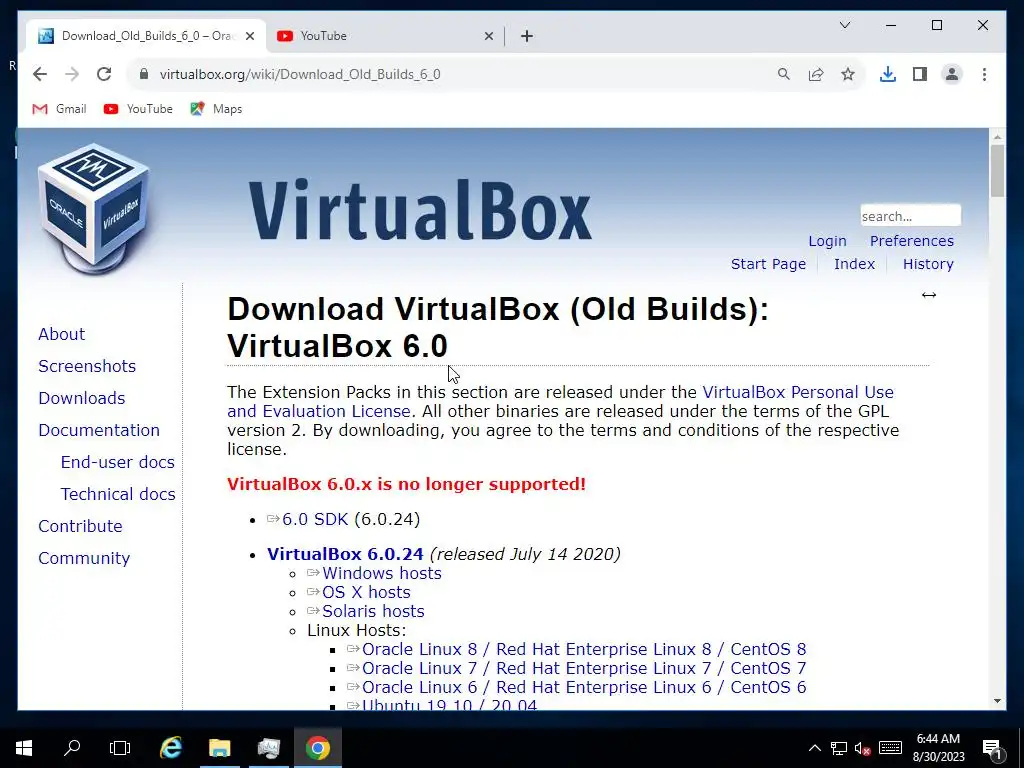Click the VirtualBox 6.0.24 heading link

coord(345,554)
